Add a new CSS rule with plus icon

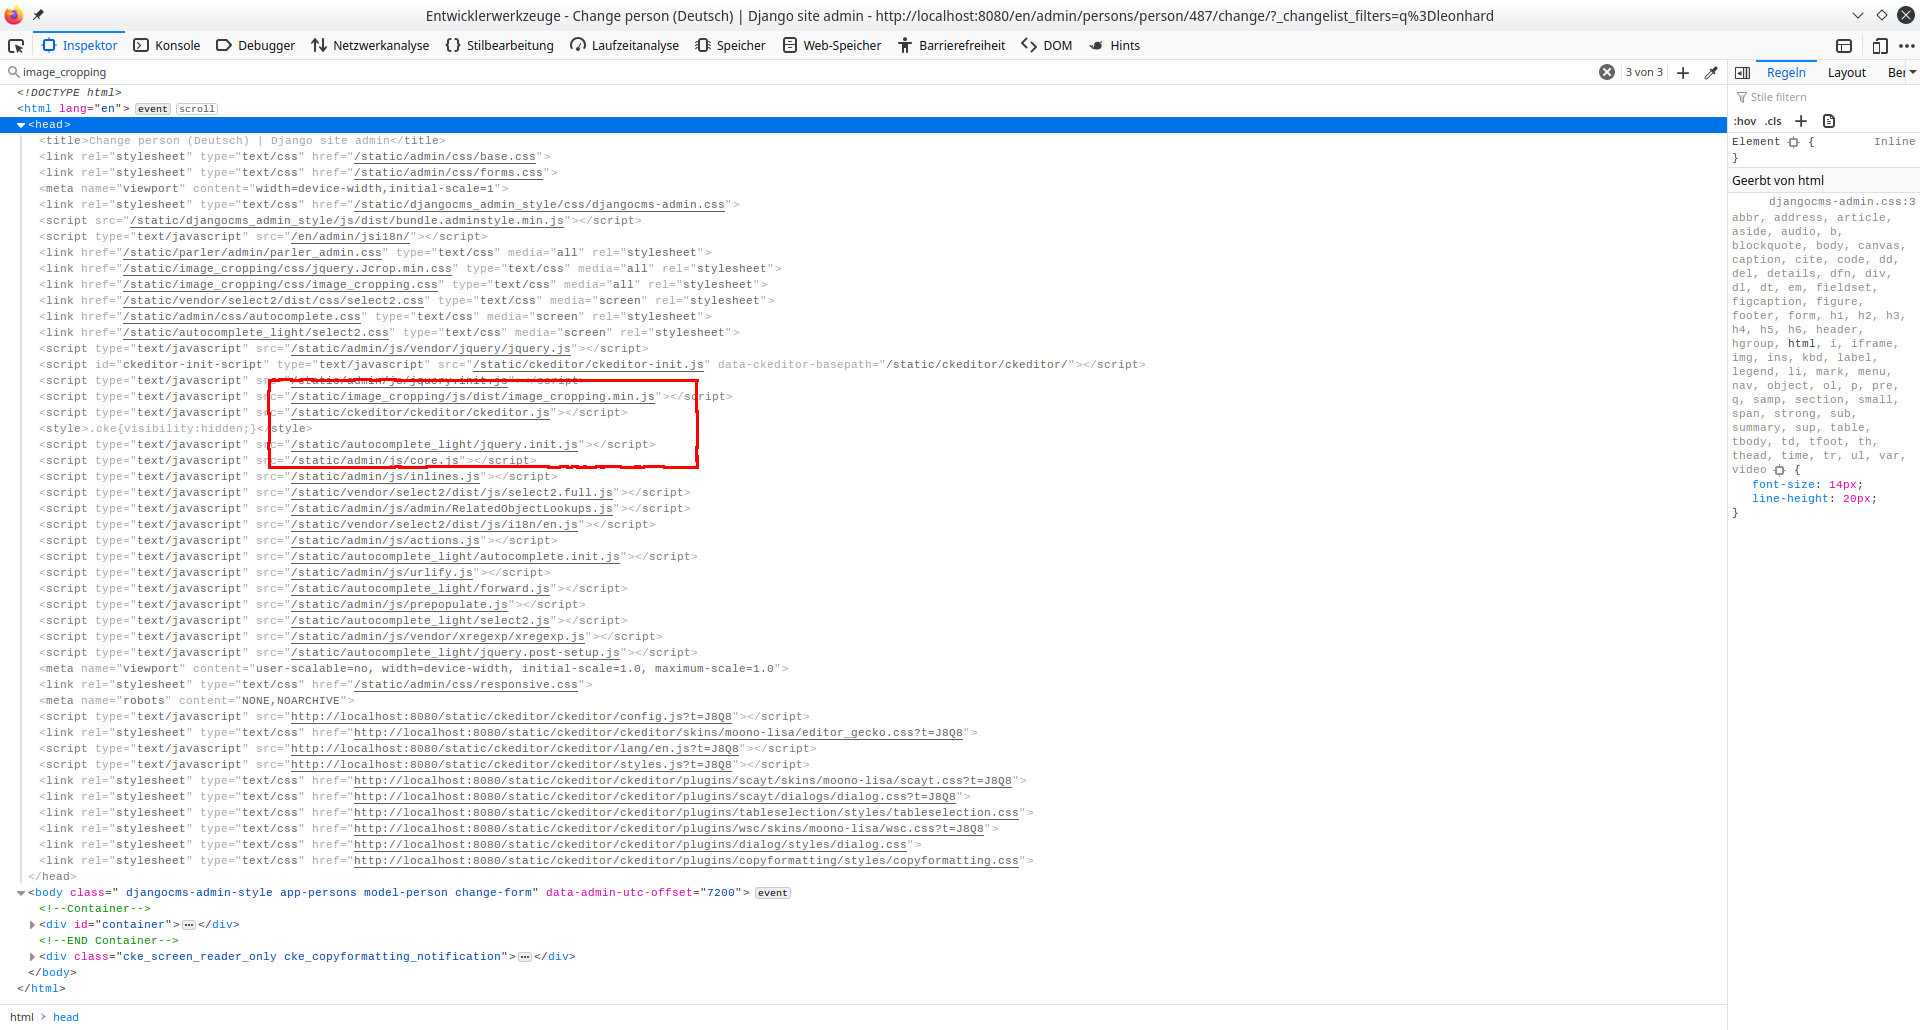click(x=1802, y=121)
